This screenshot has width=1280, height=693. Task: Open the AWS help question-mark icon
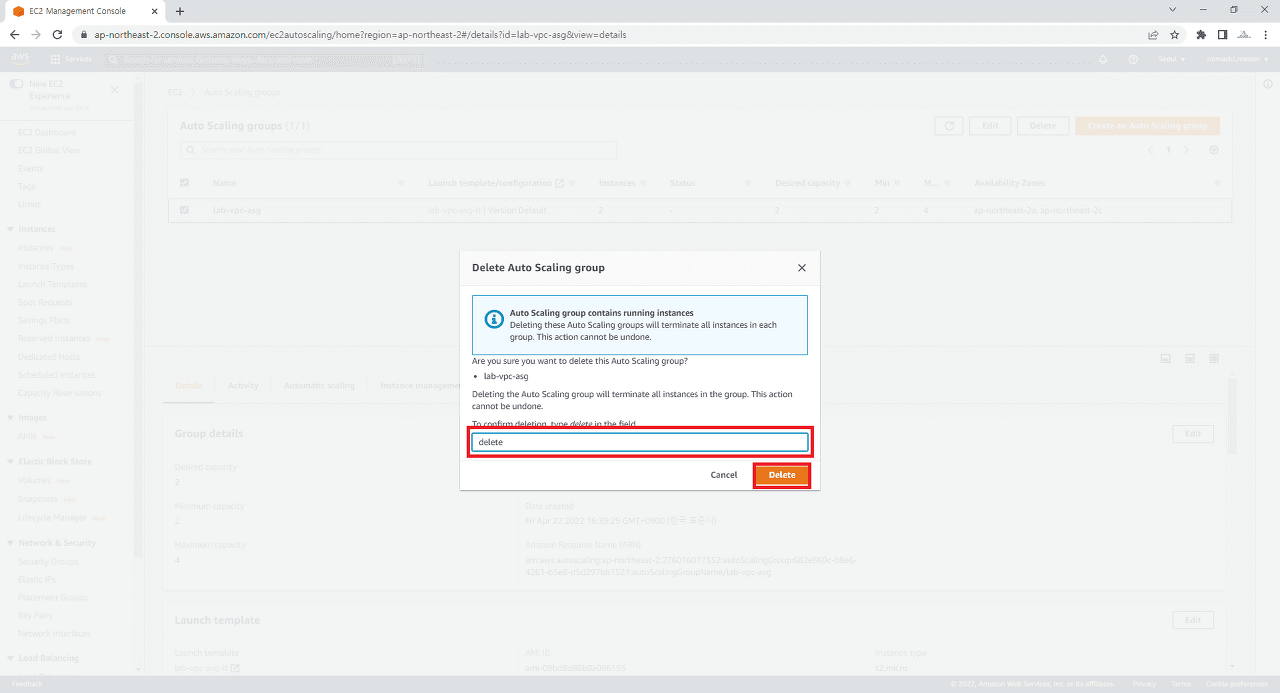[x=1133, y=59]
